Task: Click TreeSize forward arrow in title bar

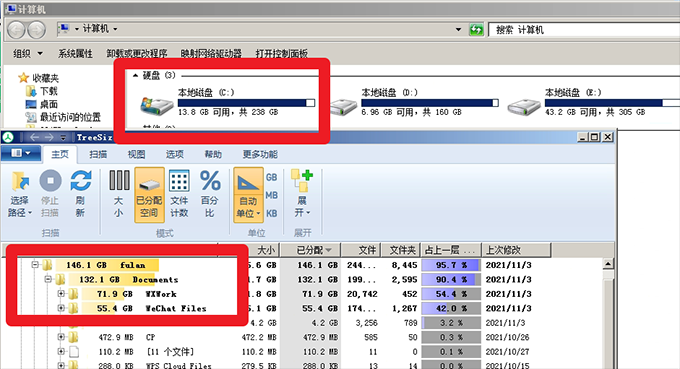Action: coord(49,137)
